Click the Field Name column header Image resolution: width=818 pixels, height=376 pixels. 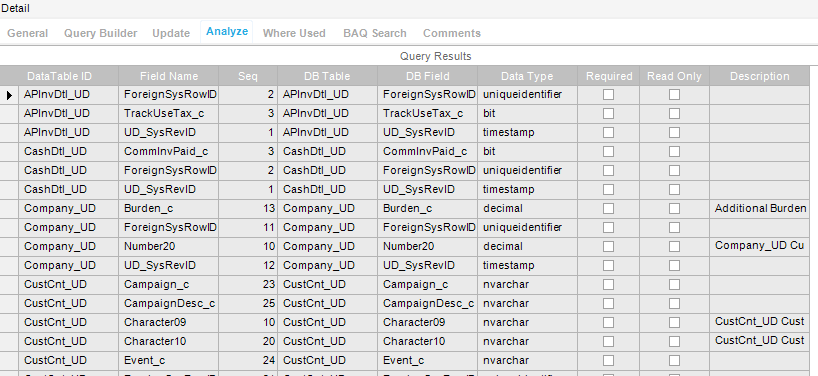pyautogui.click(x=169, y=76)
